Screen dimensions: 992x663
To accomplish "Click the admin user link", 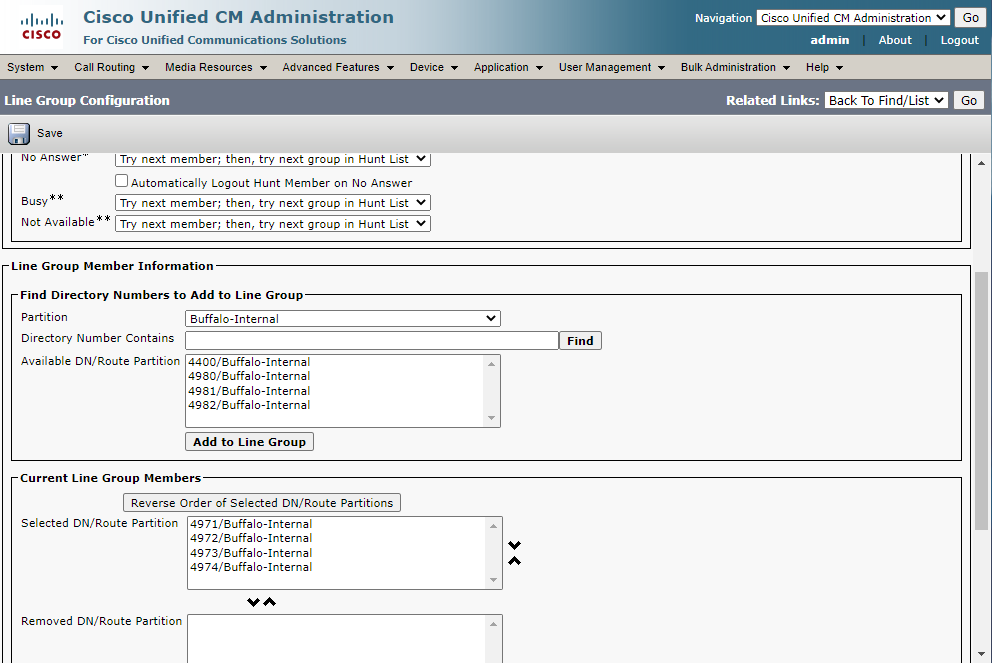I will [x=829, y=40].
